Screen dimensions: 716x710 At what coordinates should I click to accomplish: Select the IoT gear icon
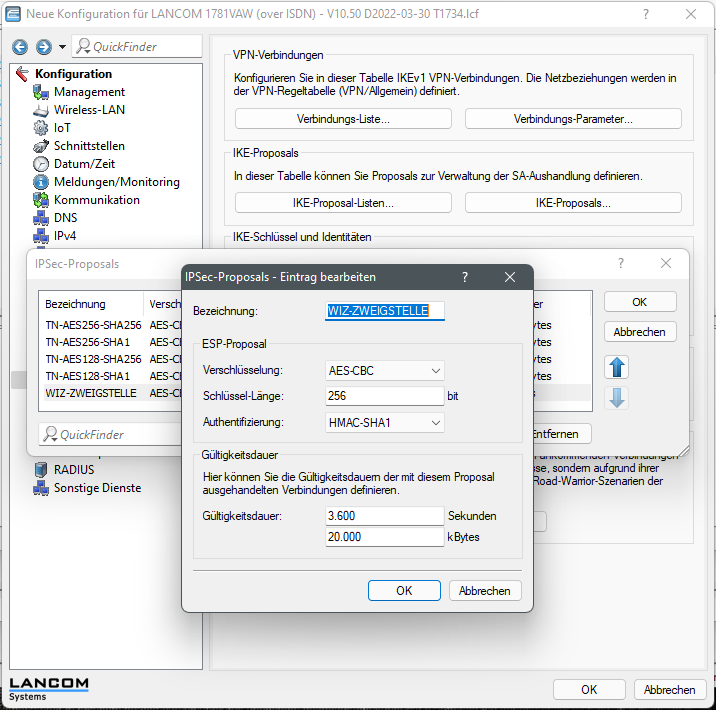41,128
